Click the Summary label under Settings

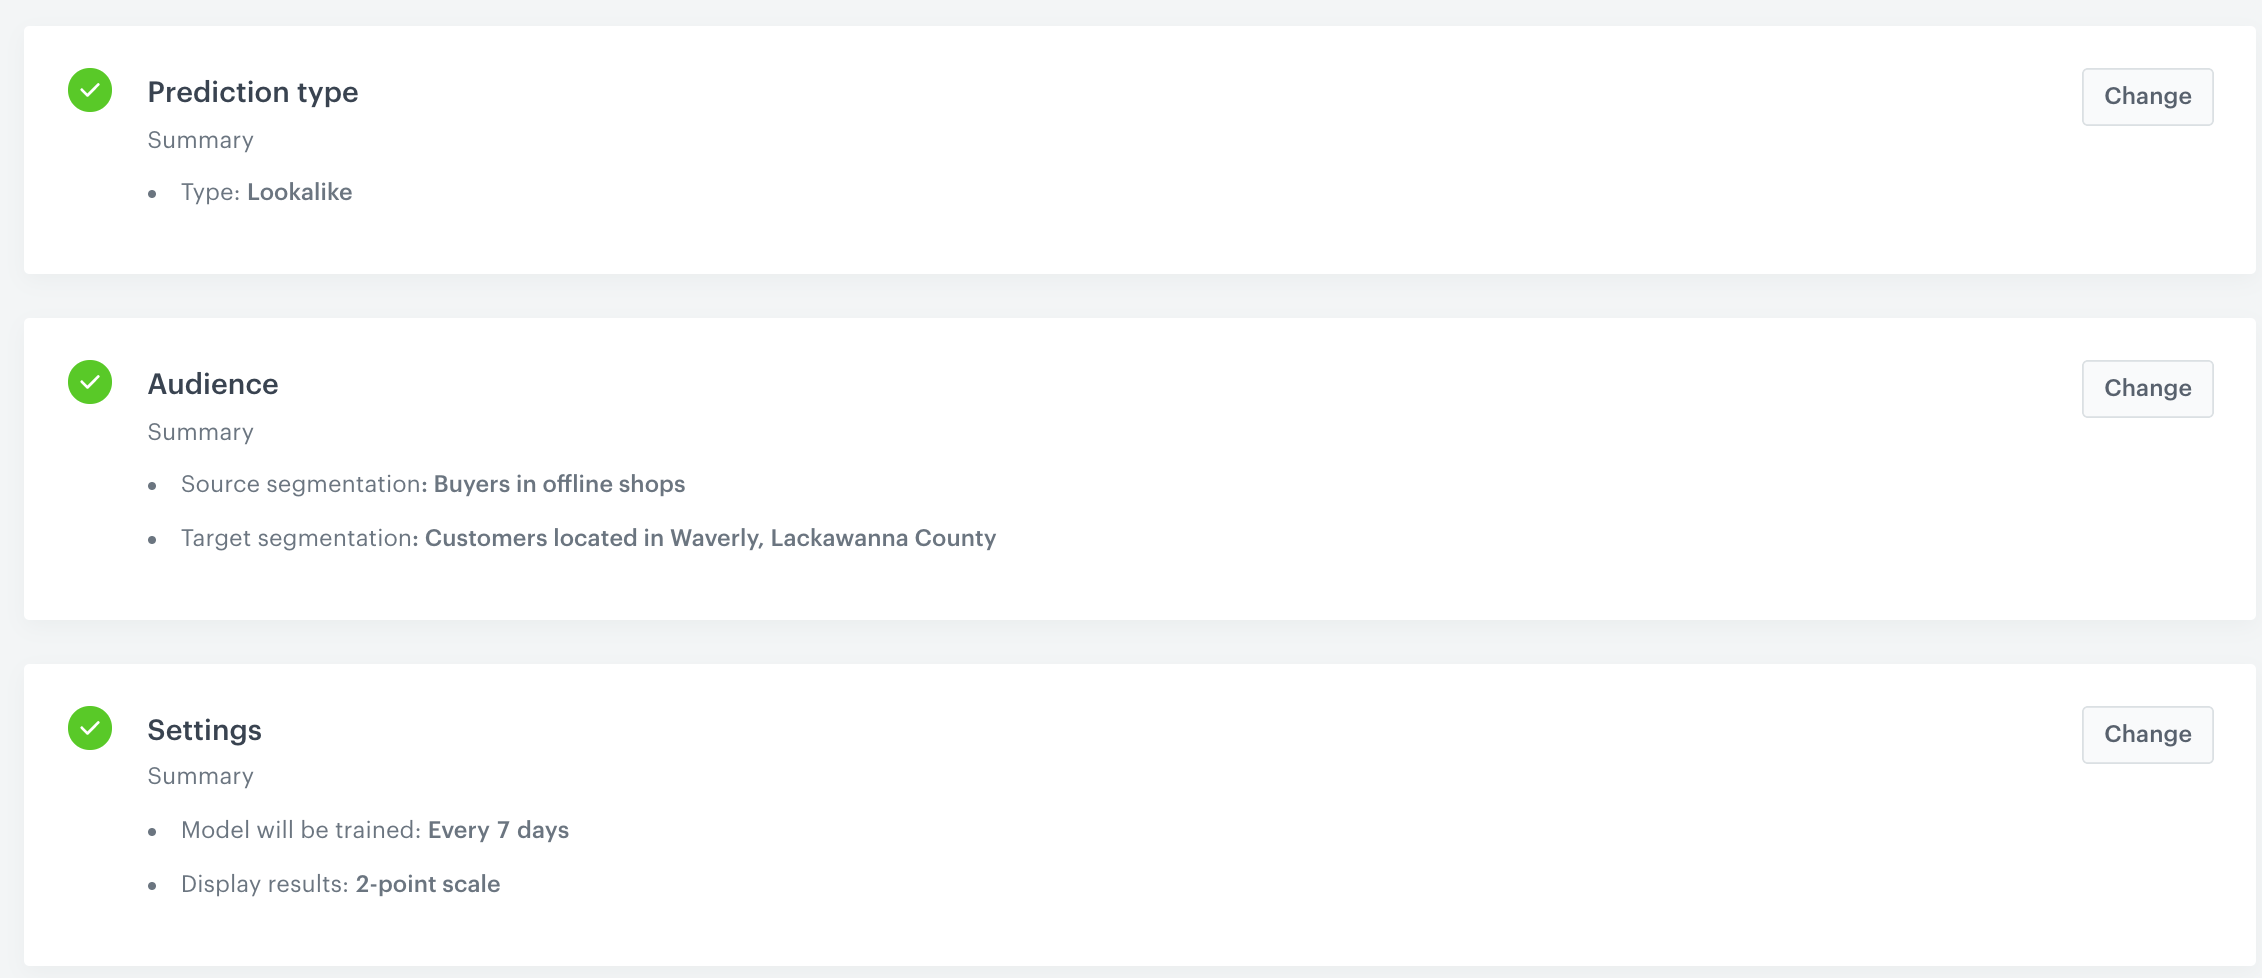click(x=200, y=776)
